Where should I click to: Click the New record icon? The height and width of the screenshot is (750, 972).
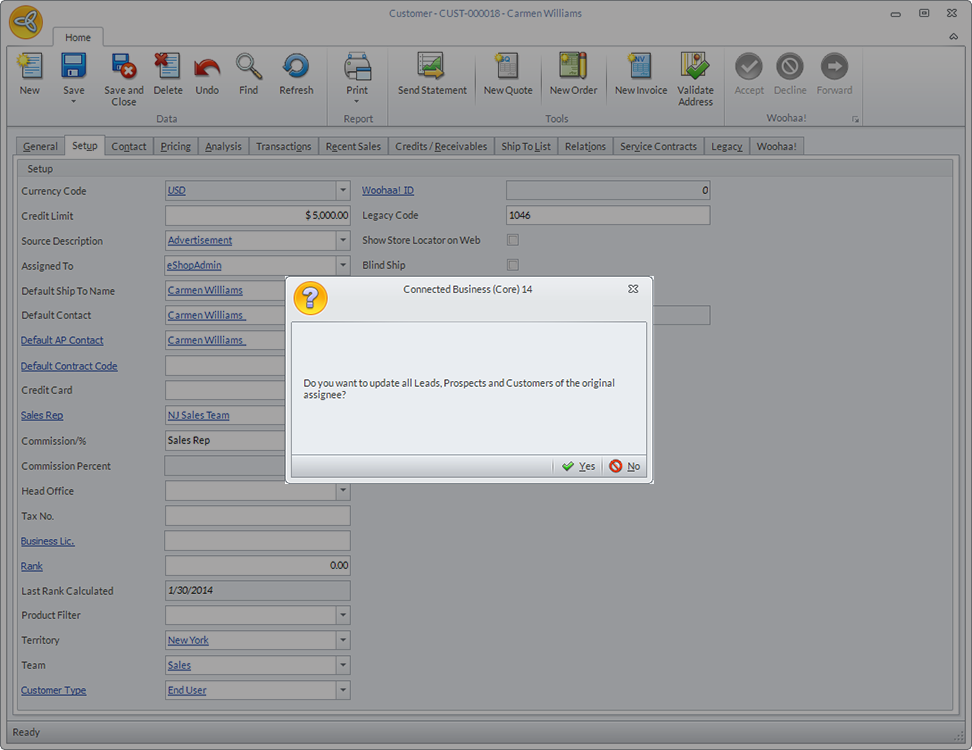click(x=30, y=68)
